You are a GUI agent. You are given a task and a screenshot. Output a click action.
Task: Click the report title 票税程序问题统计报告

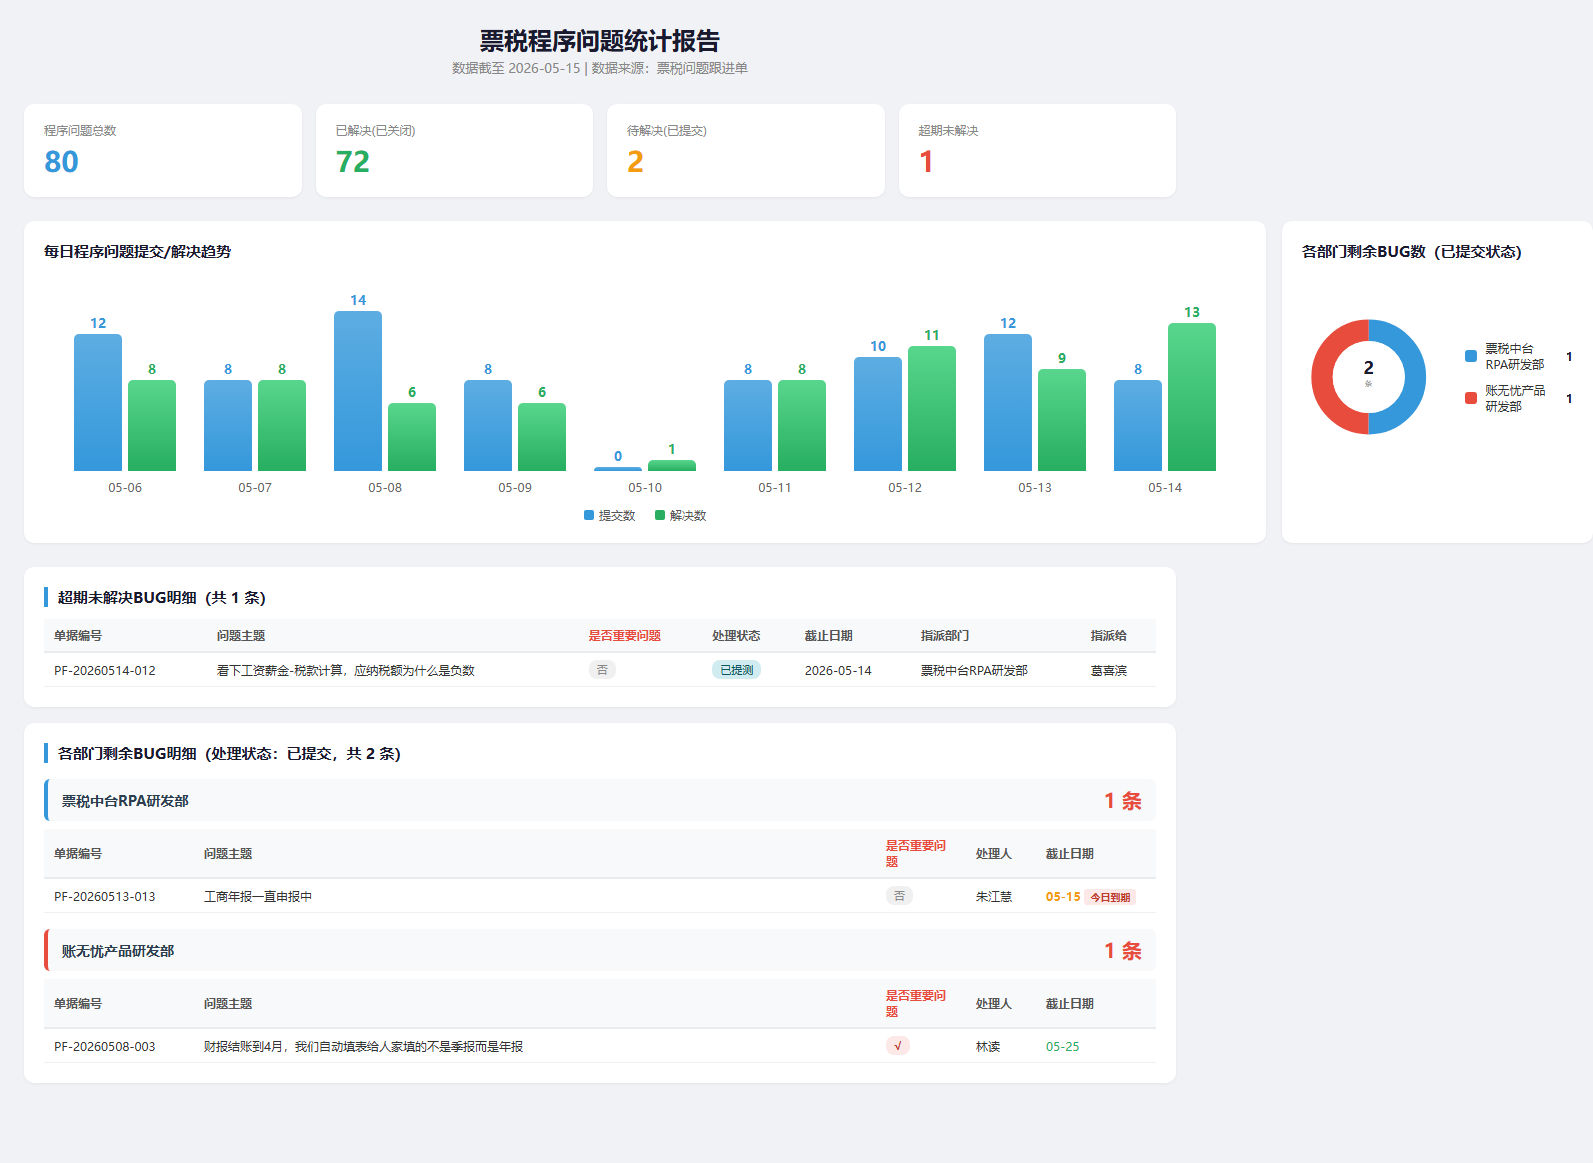tap(600, 41)
